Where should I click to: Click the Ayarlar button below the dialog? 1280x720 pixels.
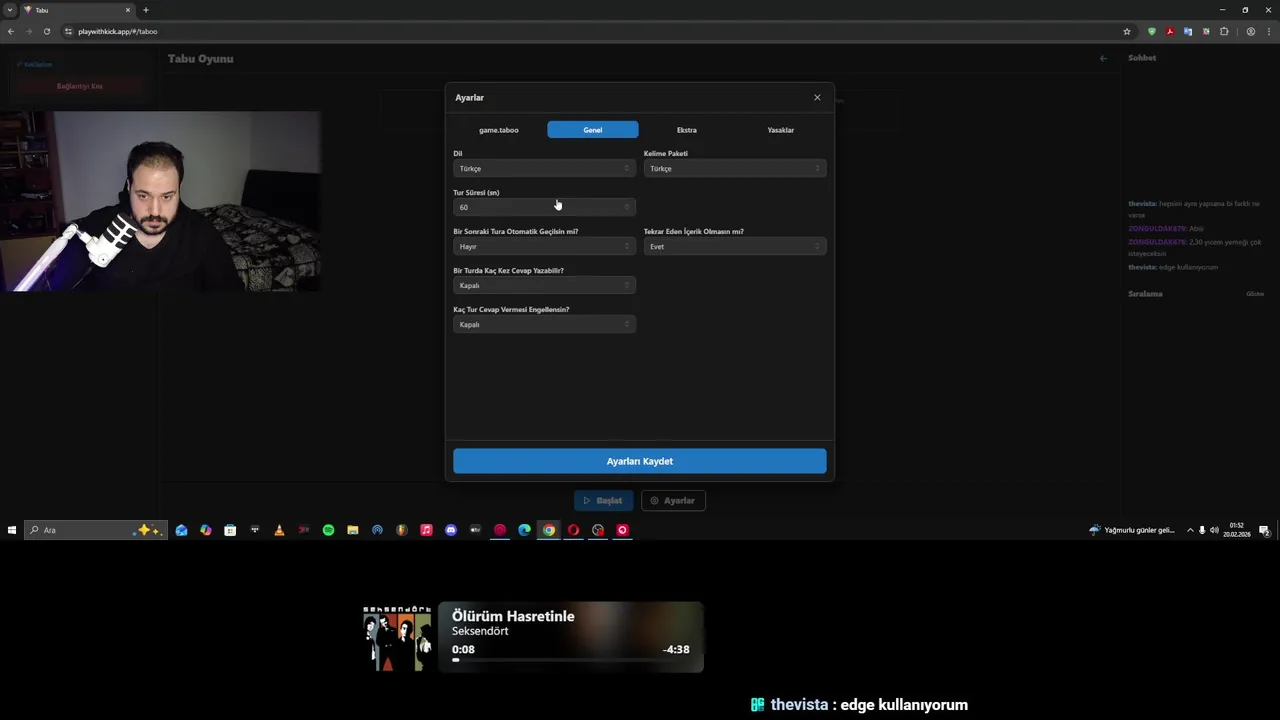[x=673, y=500]
